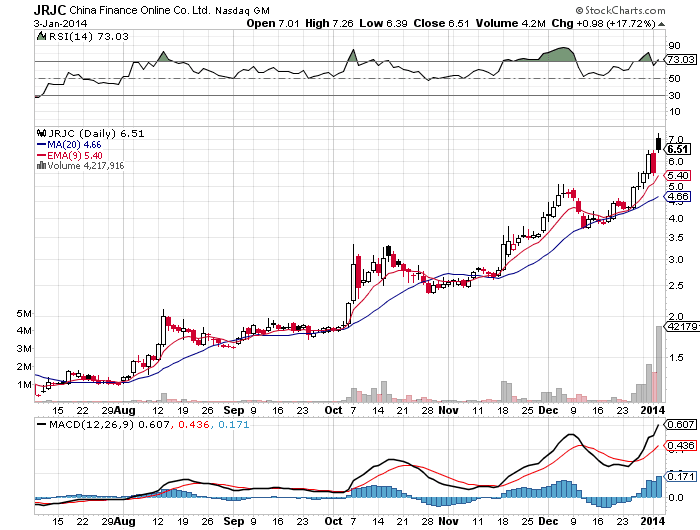This screenshot has height=530, width=700.
Task: Click Dec on the price panel date axis
Action: click(548, 410)
